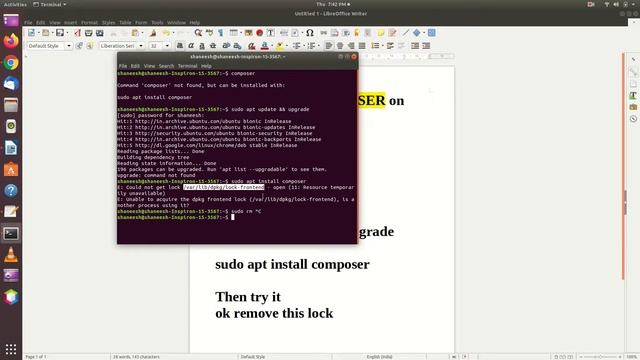Toggle Formatting Marks pilcrow icon
Viewport: 640px width, 360px height.
click(221, 33)
